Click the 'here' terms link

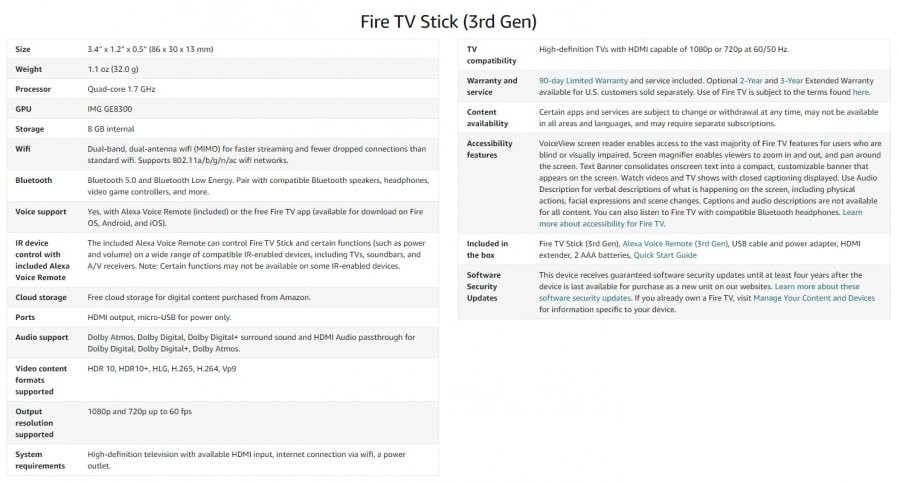pos(860,92)
